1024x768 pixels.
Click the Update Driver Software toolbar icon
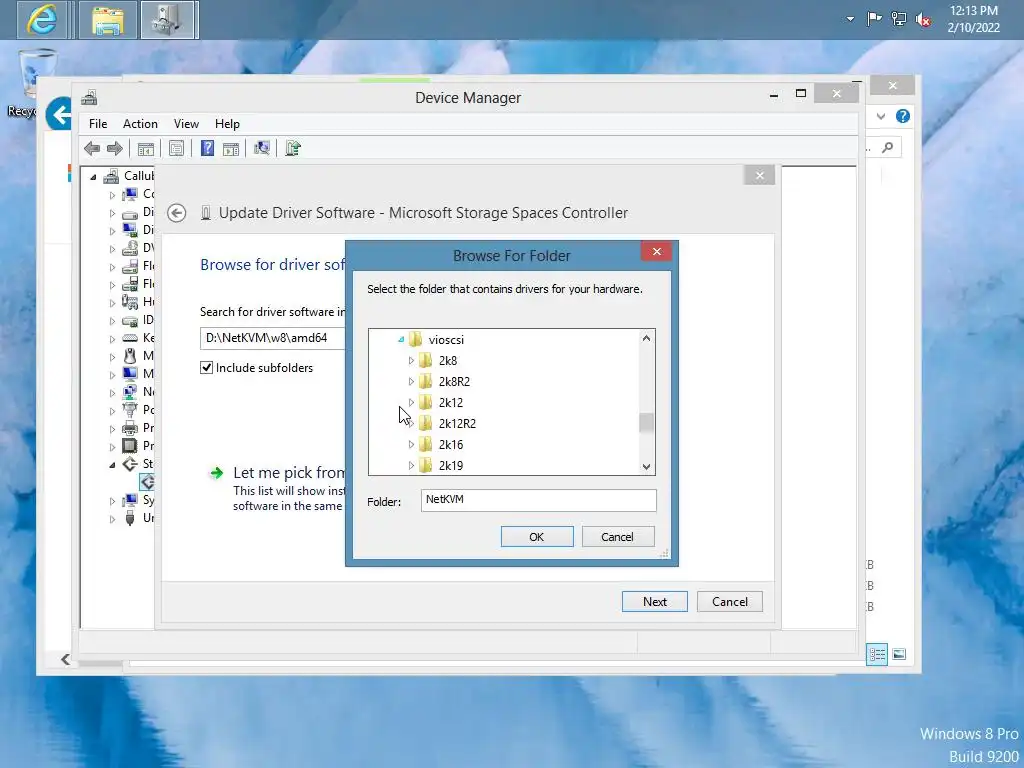pyautogui.click(x=293, y=149)
